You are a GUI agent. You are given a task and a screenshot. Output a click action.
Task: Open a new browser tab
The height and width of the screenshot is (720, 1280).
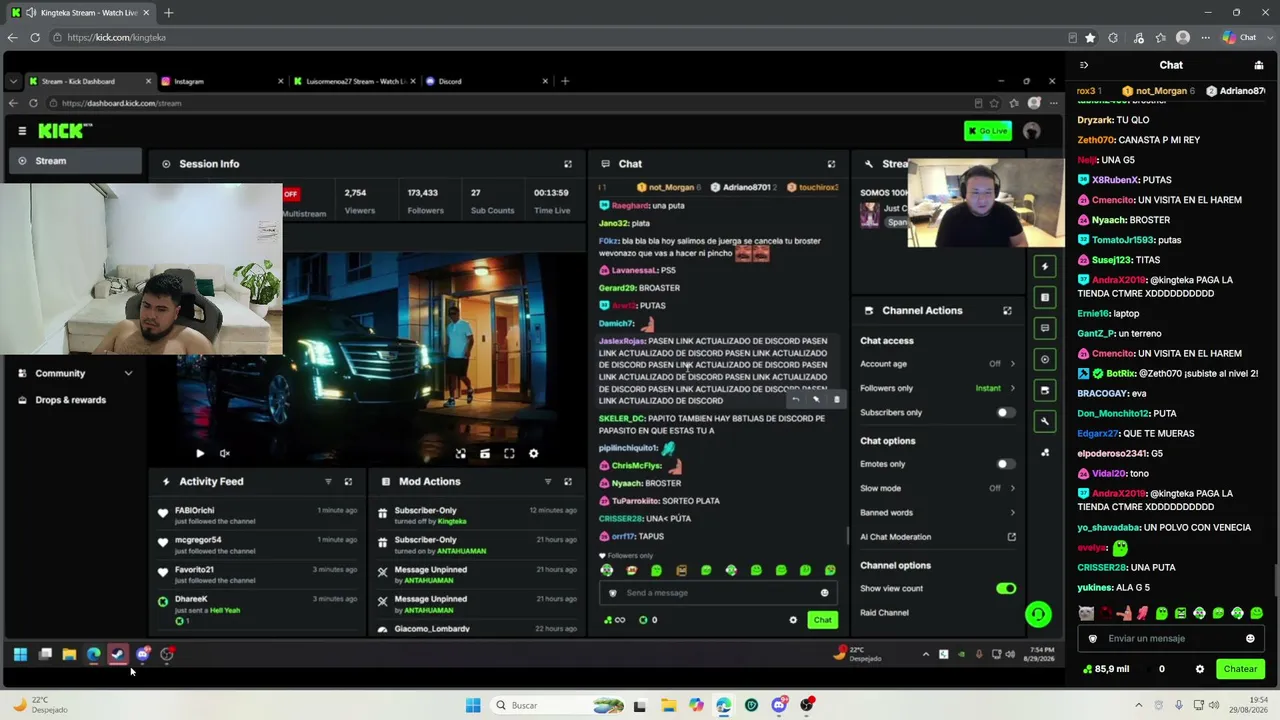click(x=168, y=13)
